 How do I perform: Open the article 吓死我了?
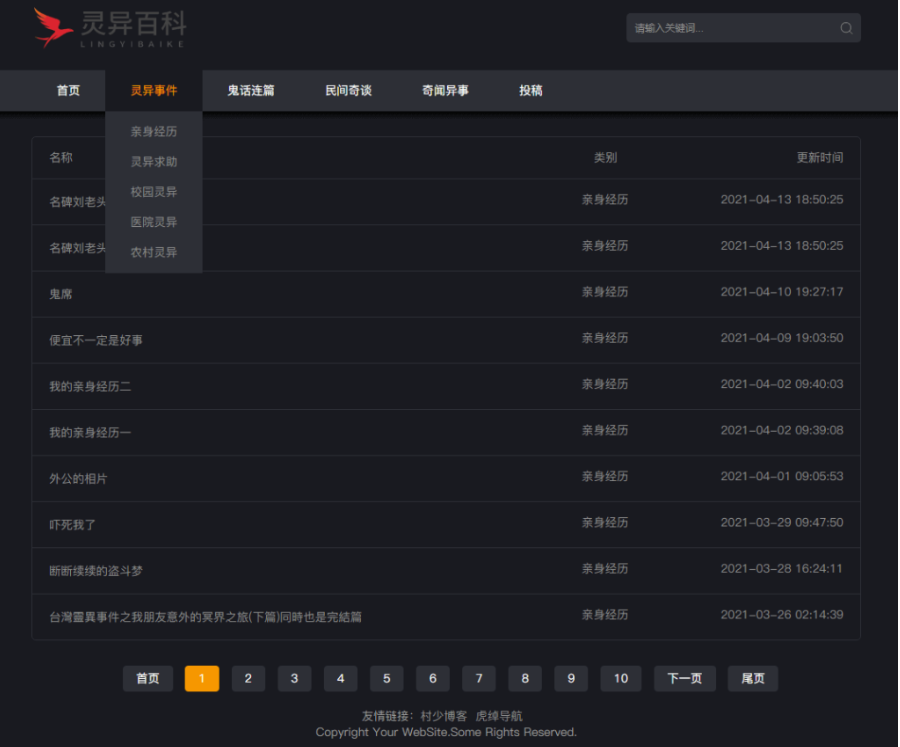click(72, 525)
